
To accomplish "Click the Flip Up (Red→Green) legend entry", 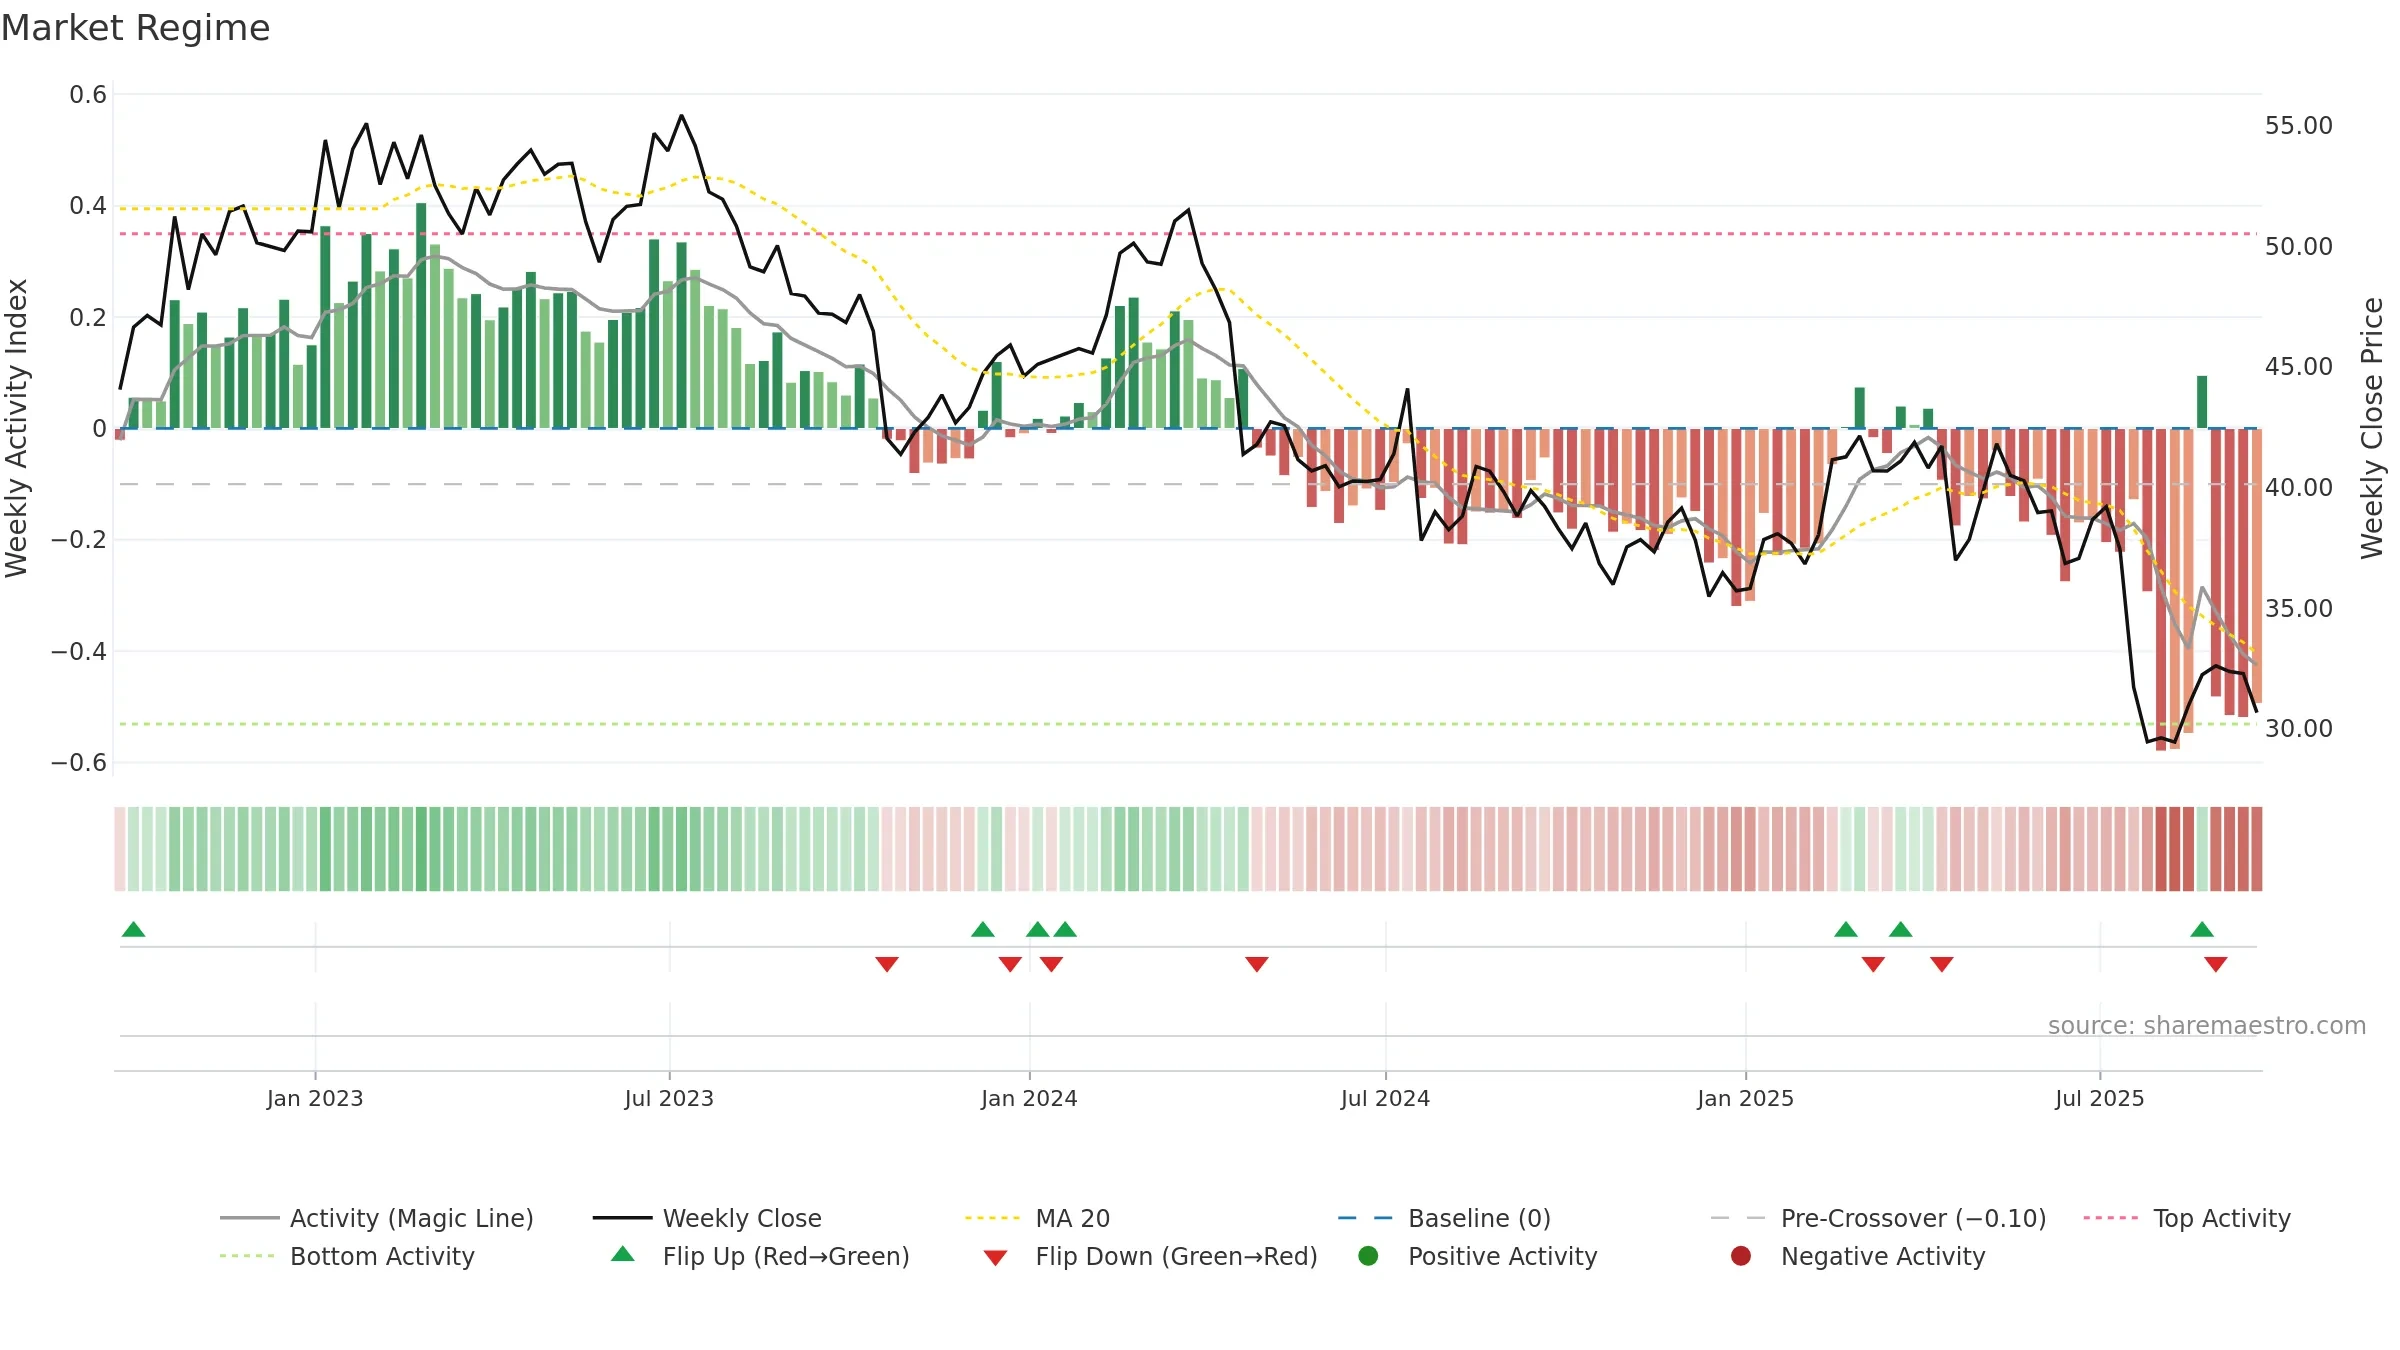I will (x=760, y=1256).
